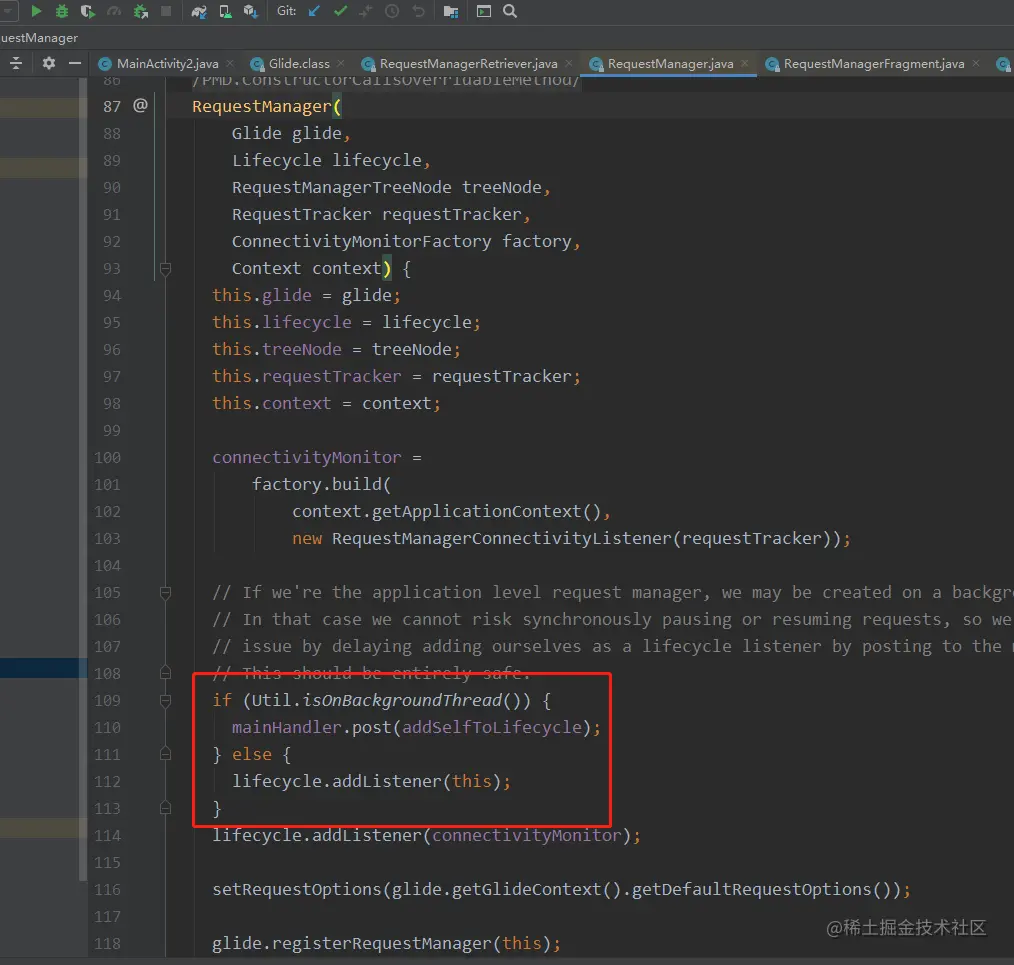Viewport: 1014px width, 965px height.
Task: Open Project Structure folder icon
Action: click(x=451, y=12)
